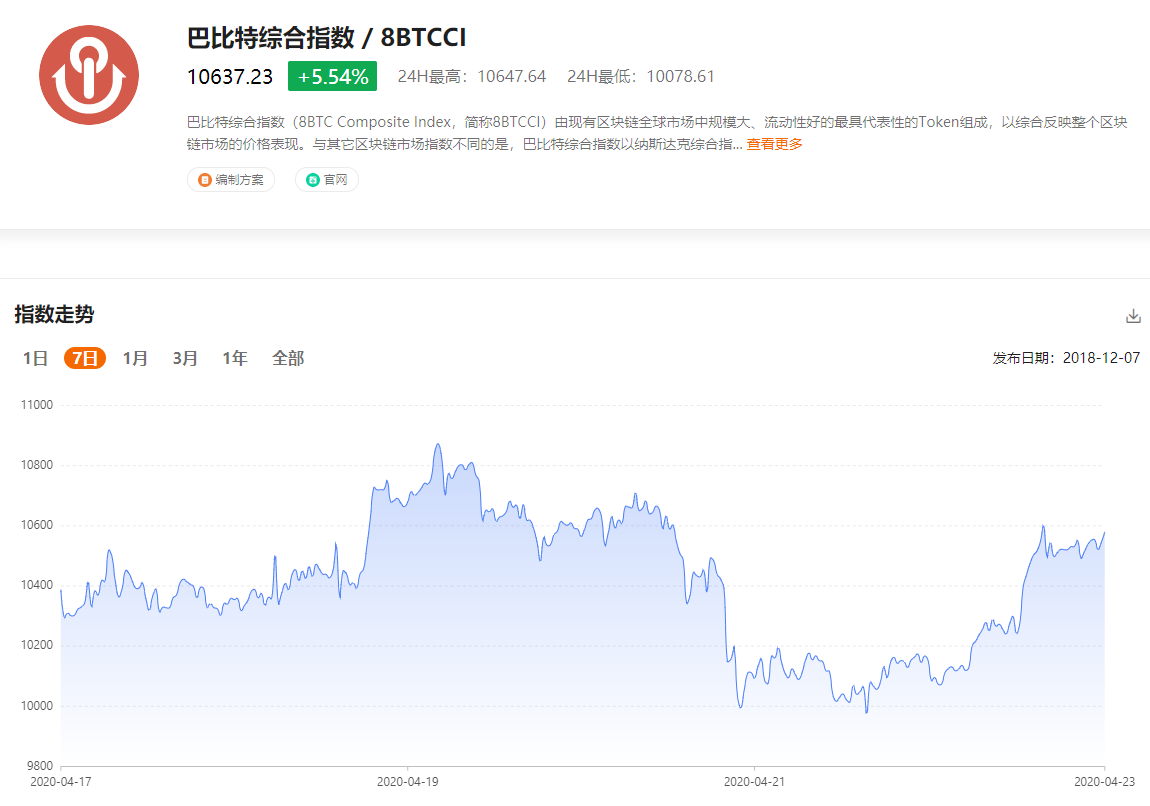Open the 官网 official site link
The width and height of the screenshot is (1150, 806).
pyautogui.click(x=327, y=180)
